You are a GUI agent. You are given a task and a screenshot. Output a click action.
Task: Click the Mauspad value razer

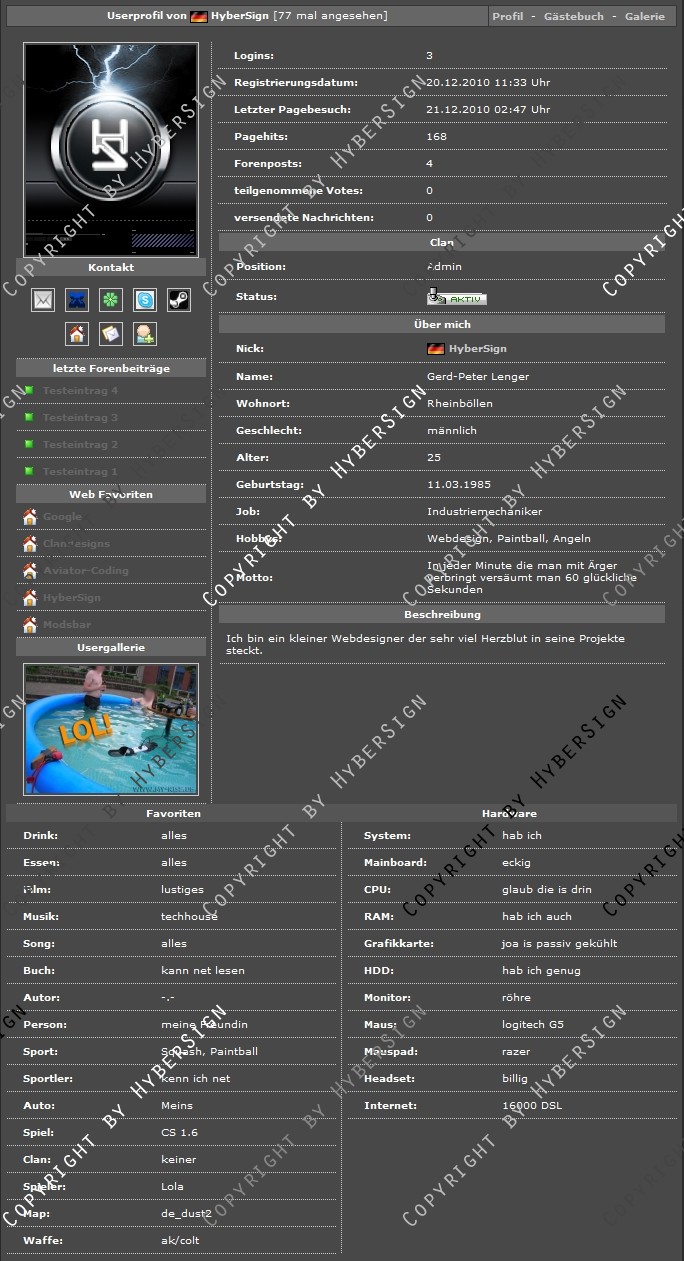[516, 1052]
